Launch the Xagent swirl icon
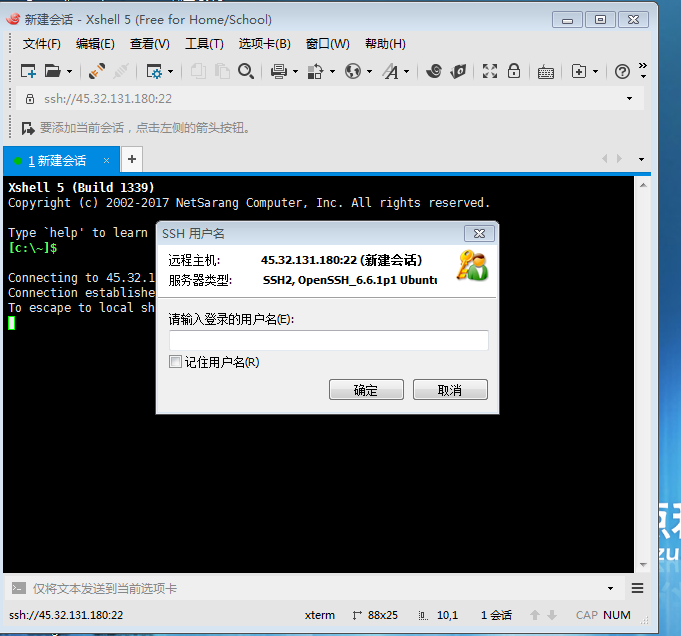681x636 pixels. (433, 71)
